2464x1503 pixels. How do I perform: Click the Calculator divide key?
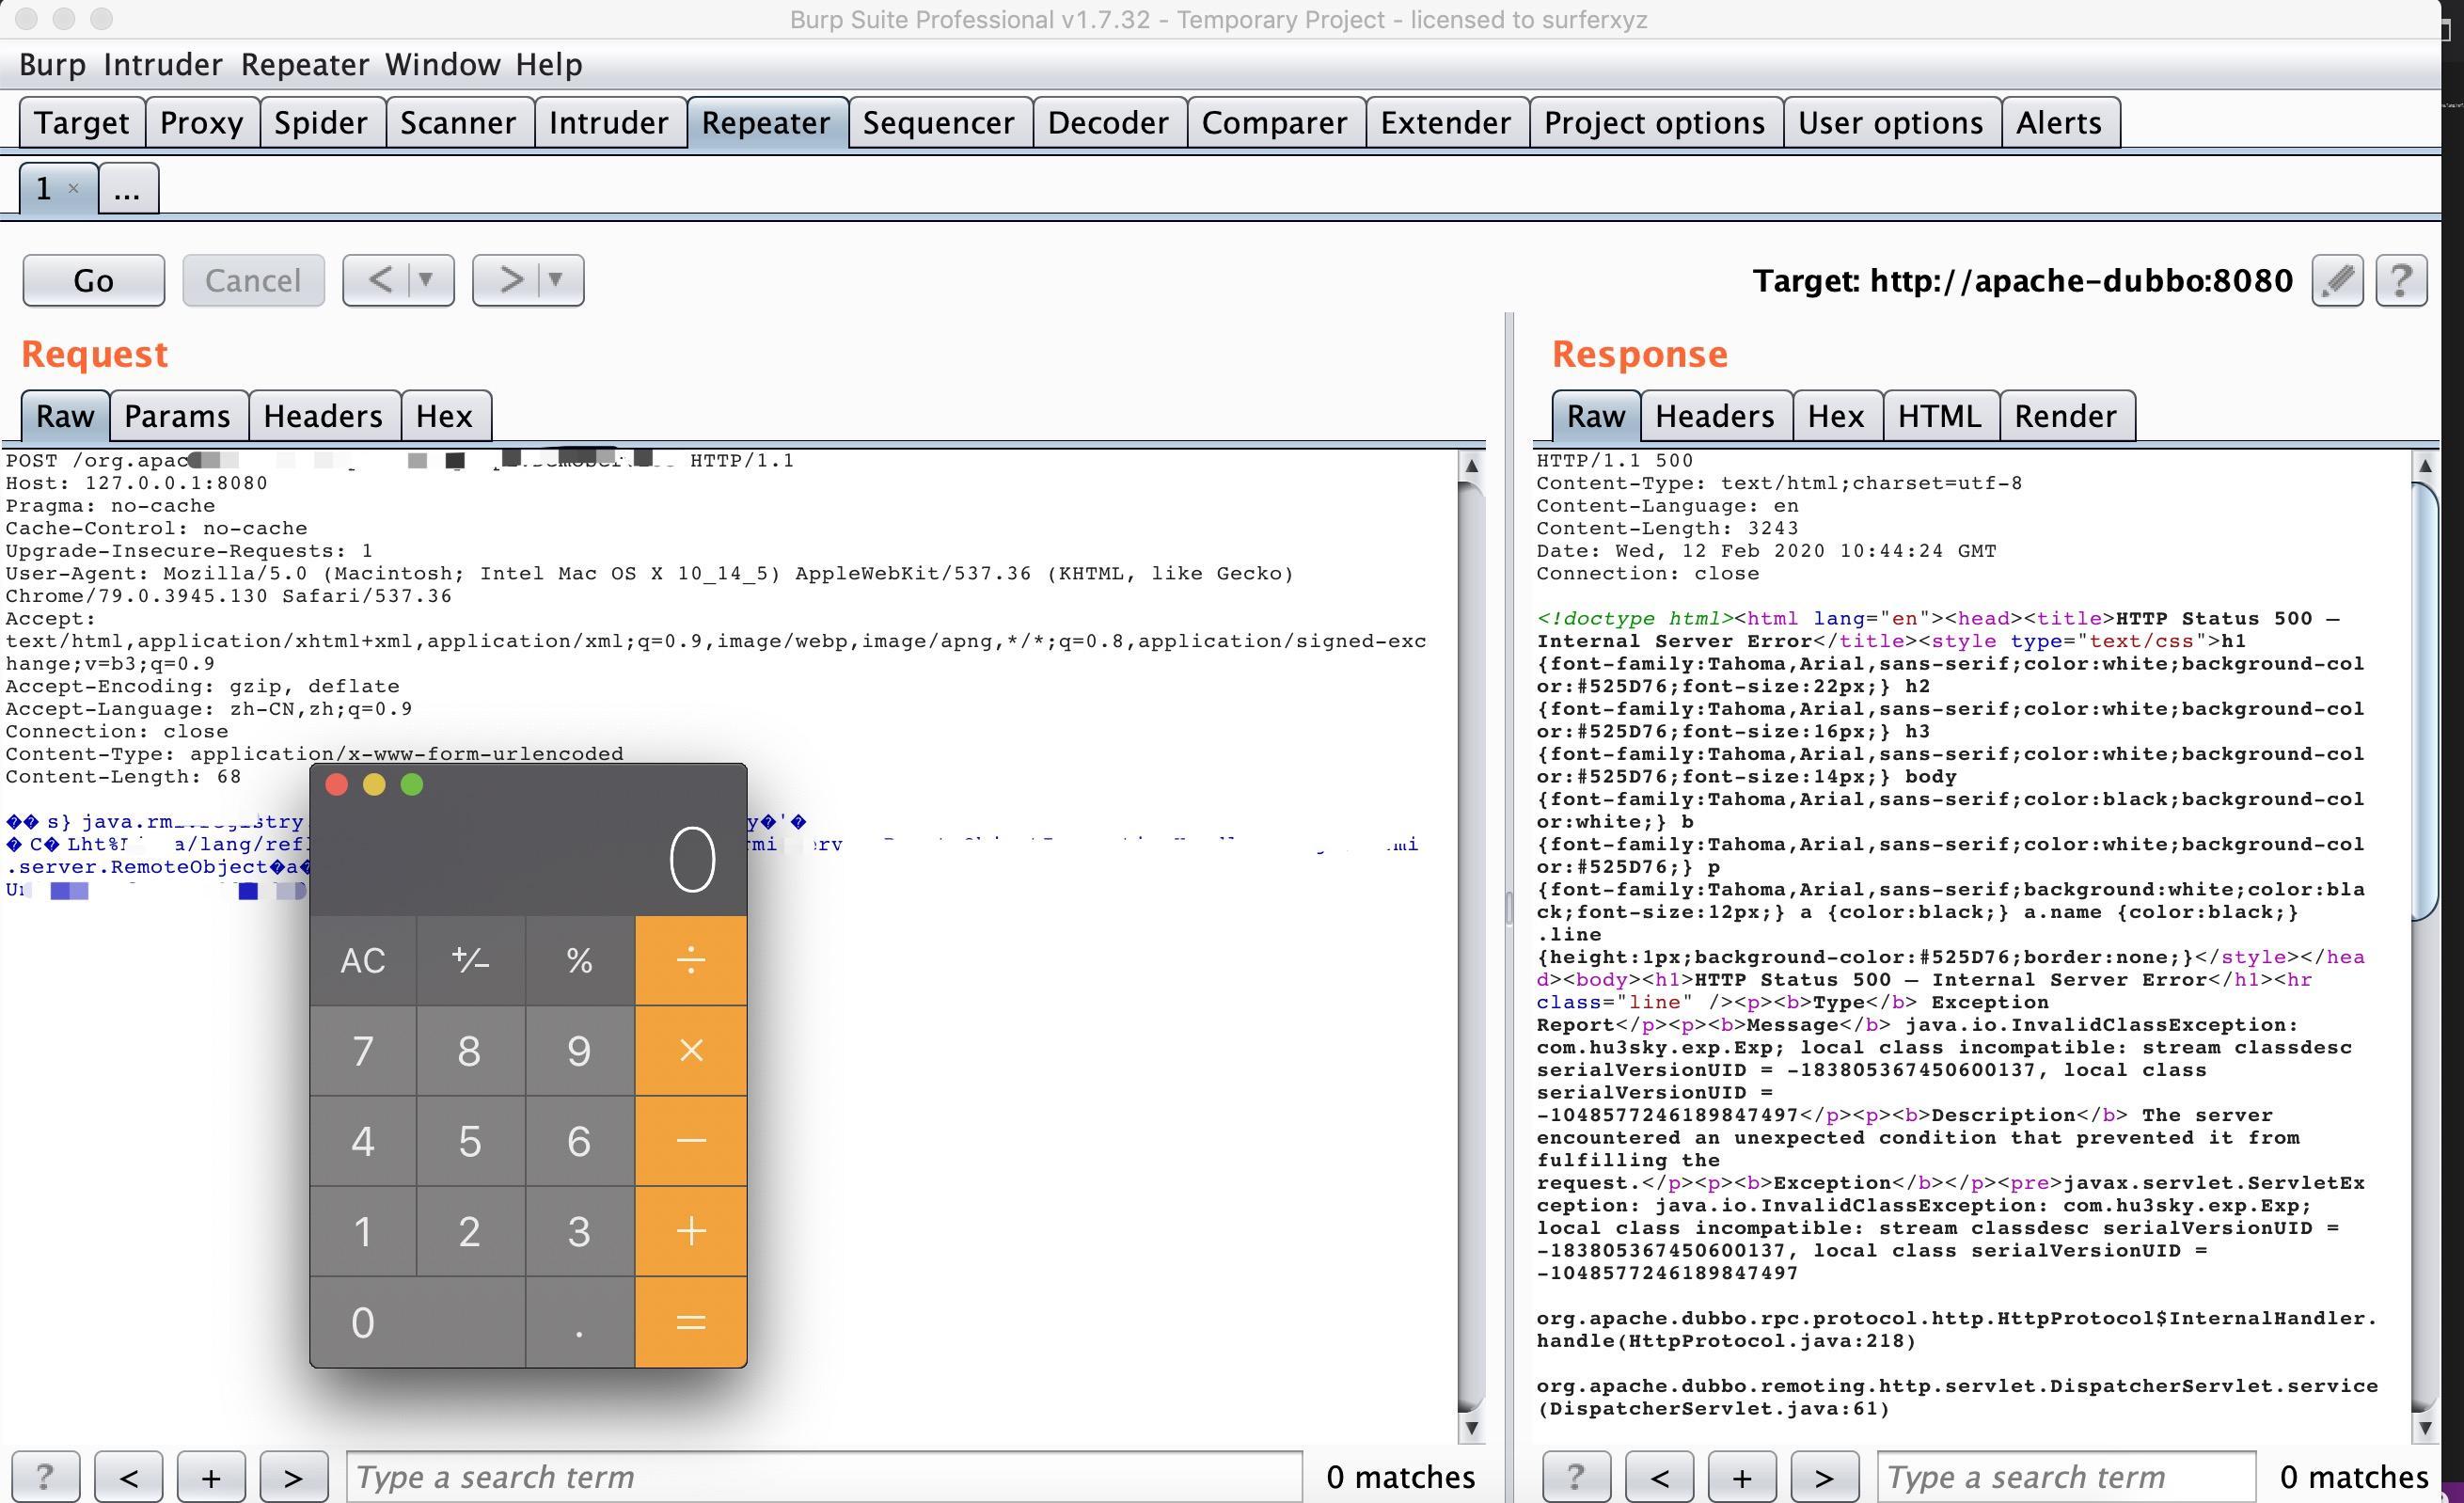point(691,960)
